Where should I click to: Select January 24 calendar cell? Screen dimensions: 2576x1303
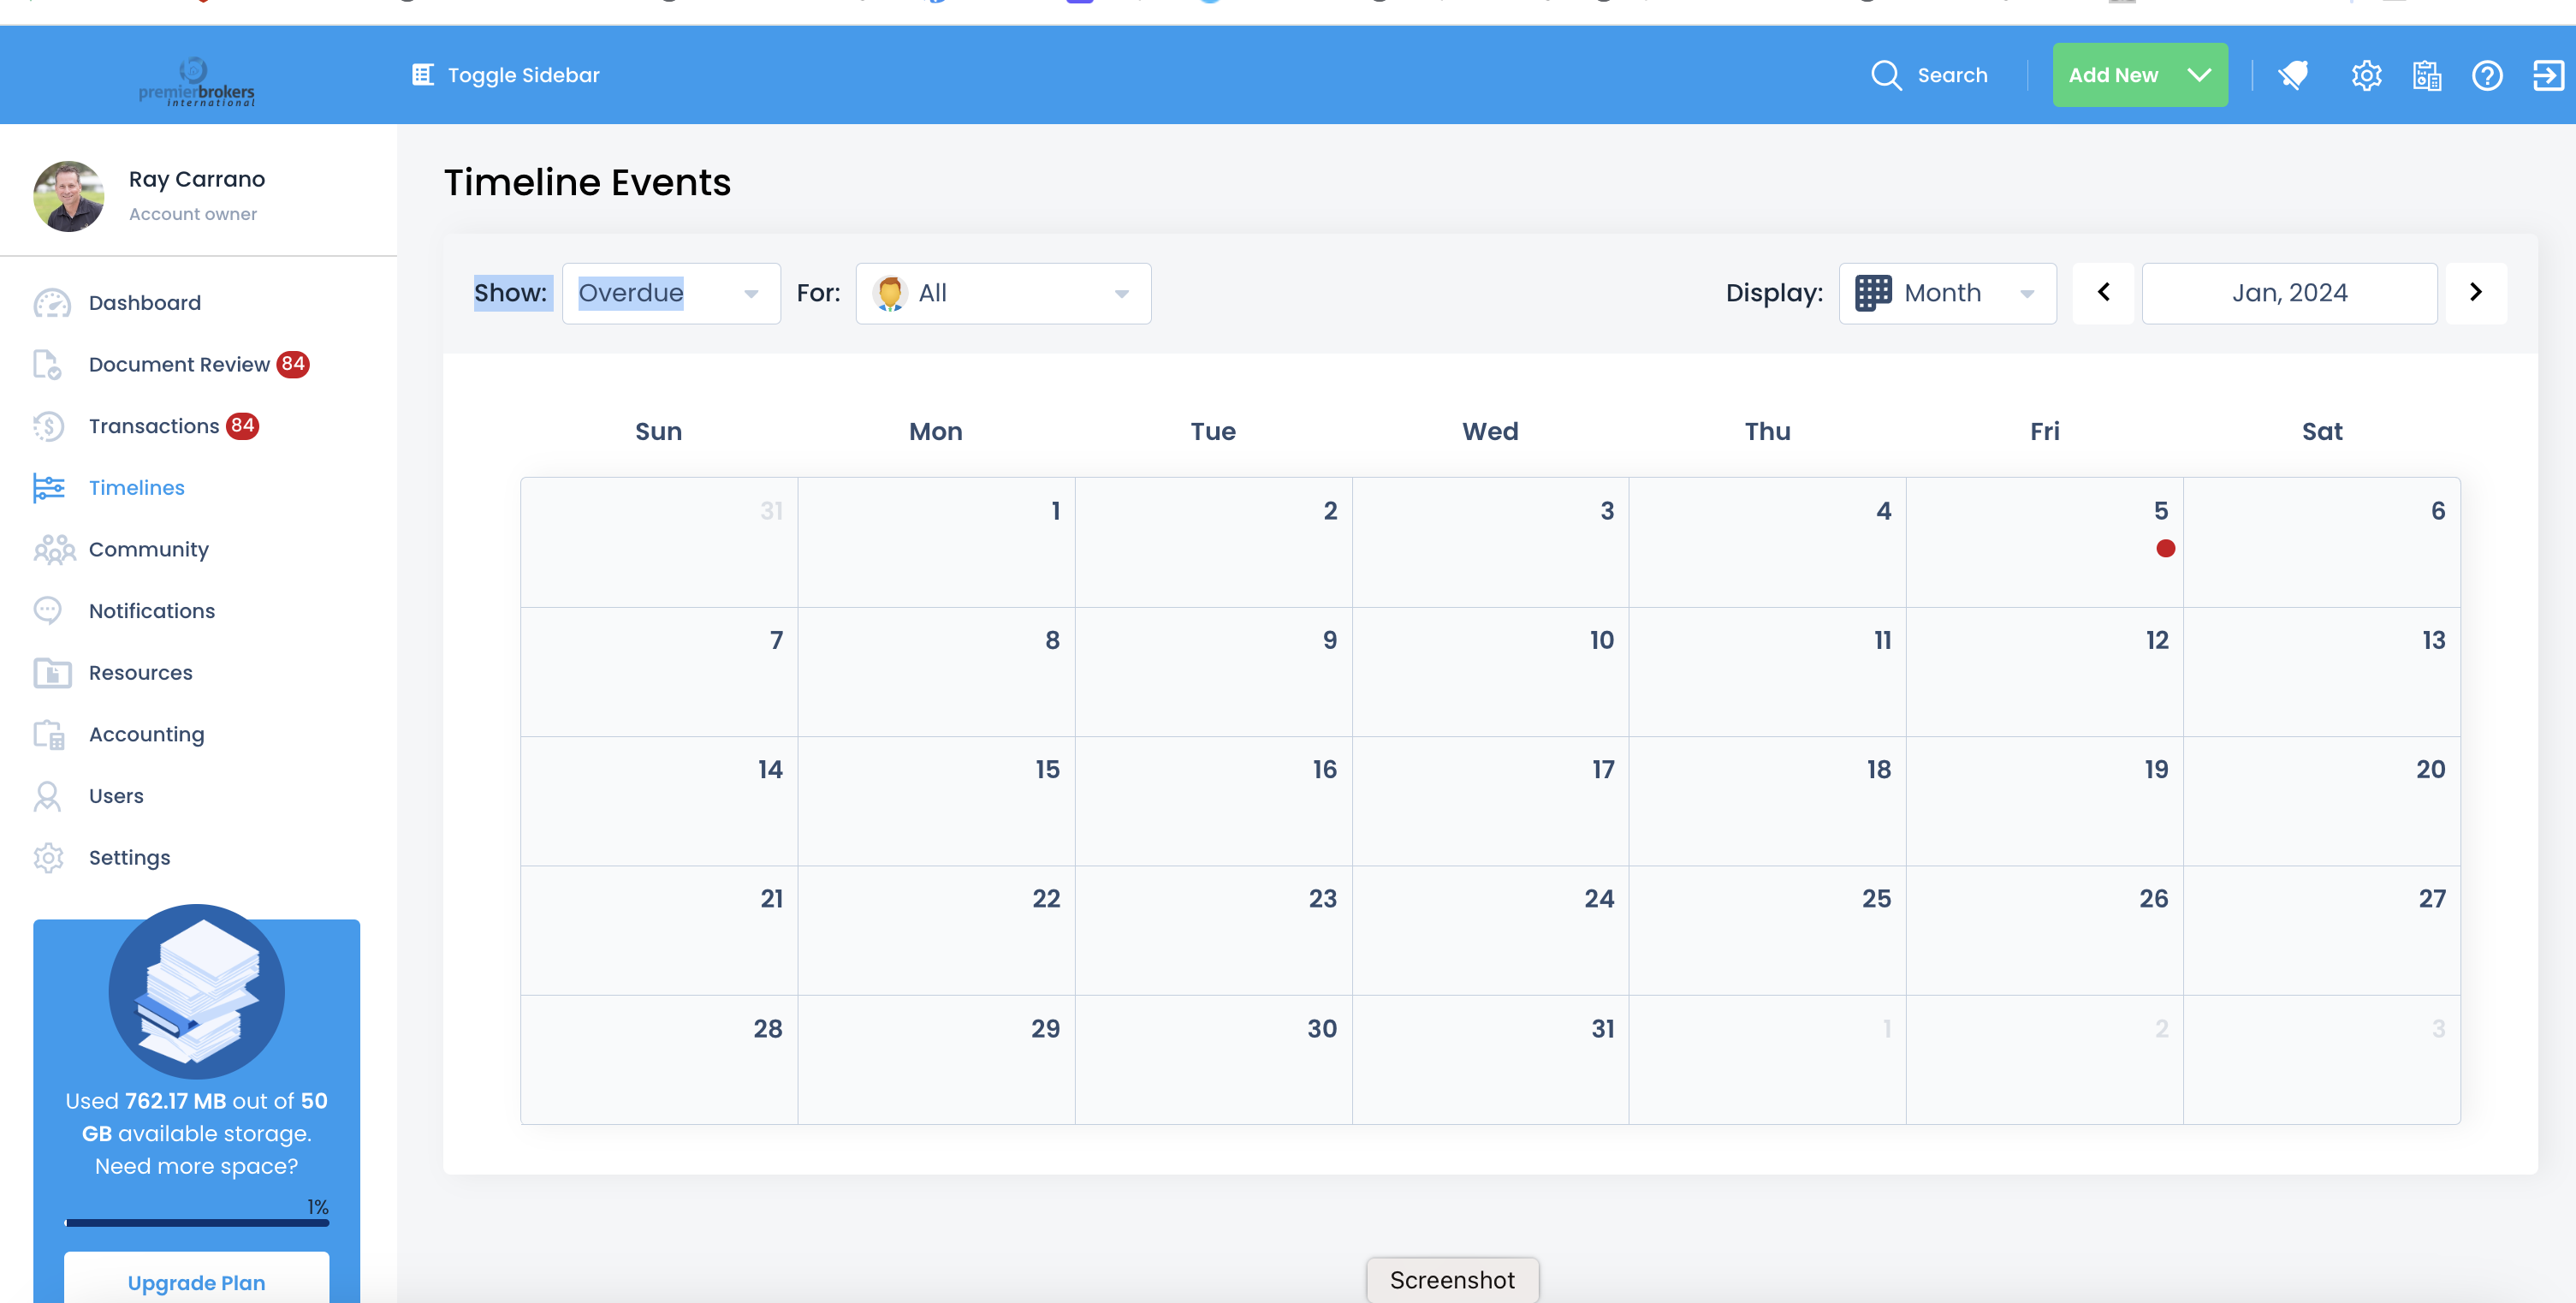[x=1490, y=930]
